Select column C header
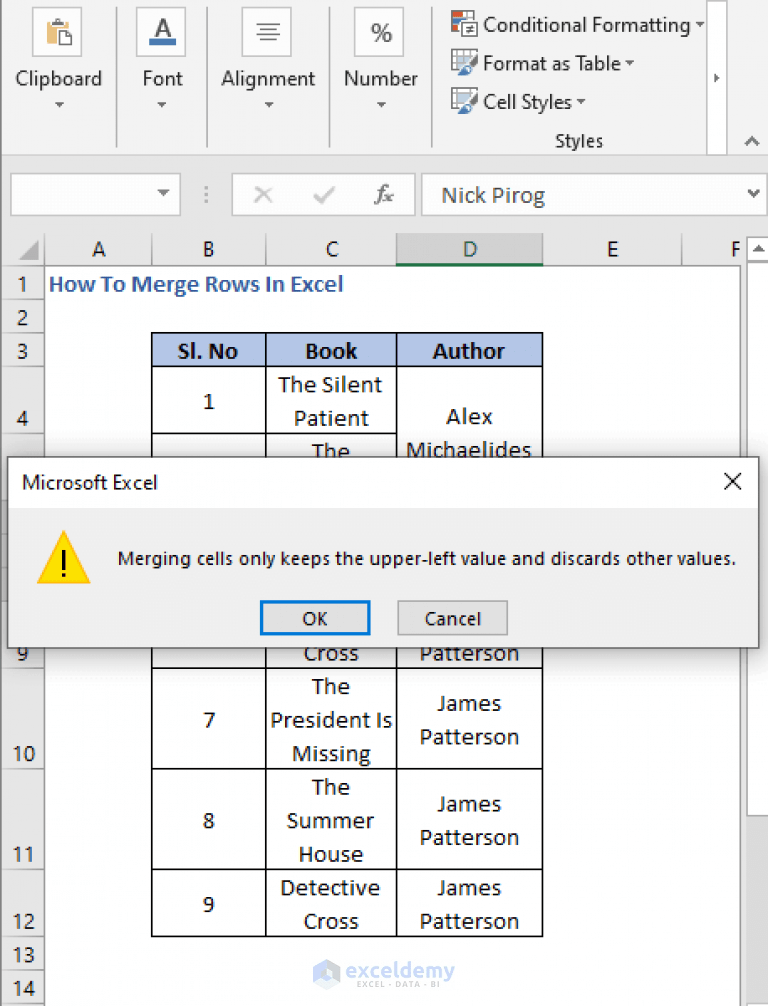Viewport: 768px width, 1006px height. 331,249
